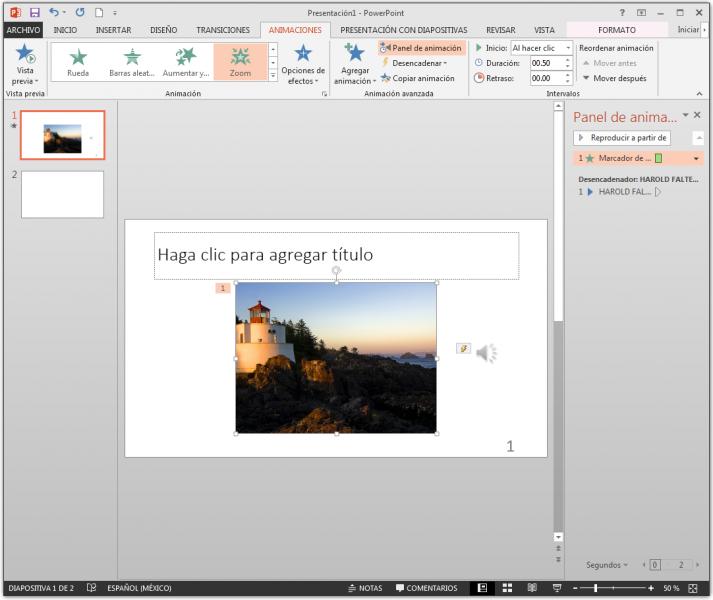
Task: Click the zoom slider handle
Action: pyautogui.click(x=595, y=588)
